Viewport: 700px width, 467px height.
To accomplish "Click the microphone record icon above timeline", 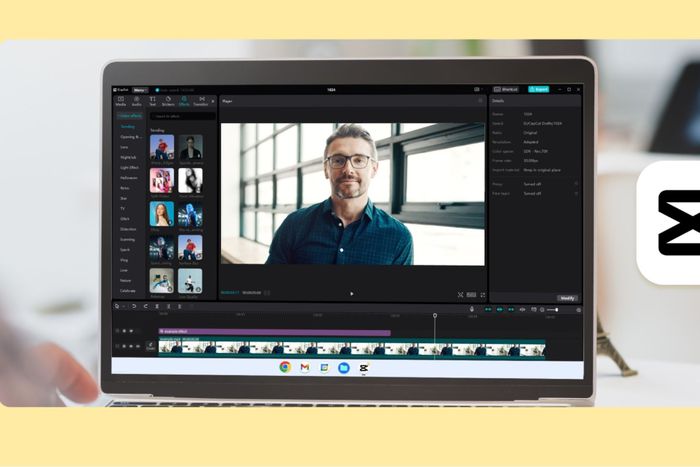I will pos(472,309).
